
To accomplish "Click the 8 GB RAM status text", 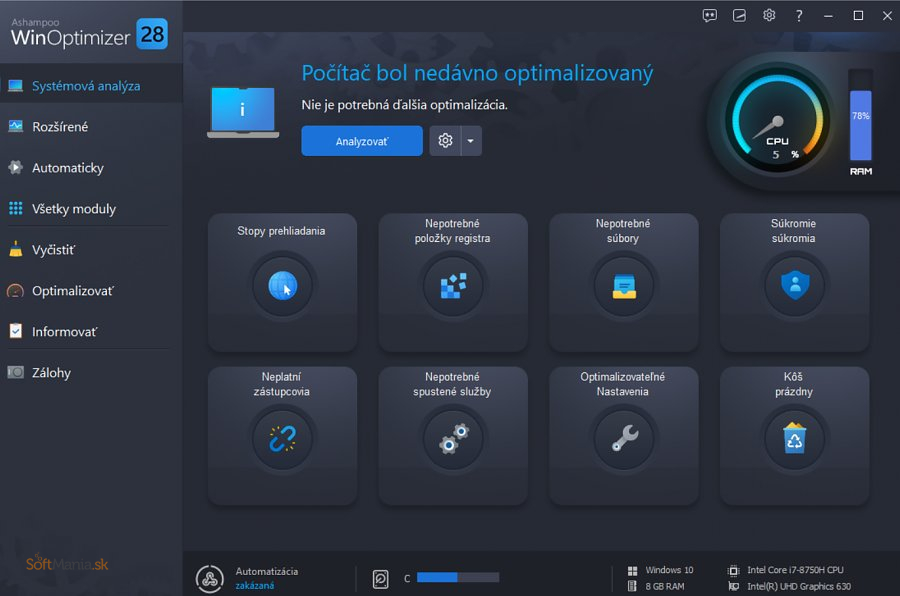I will pyautogui.click(x=665, y=586).
